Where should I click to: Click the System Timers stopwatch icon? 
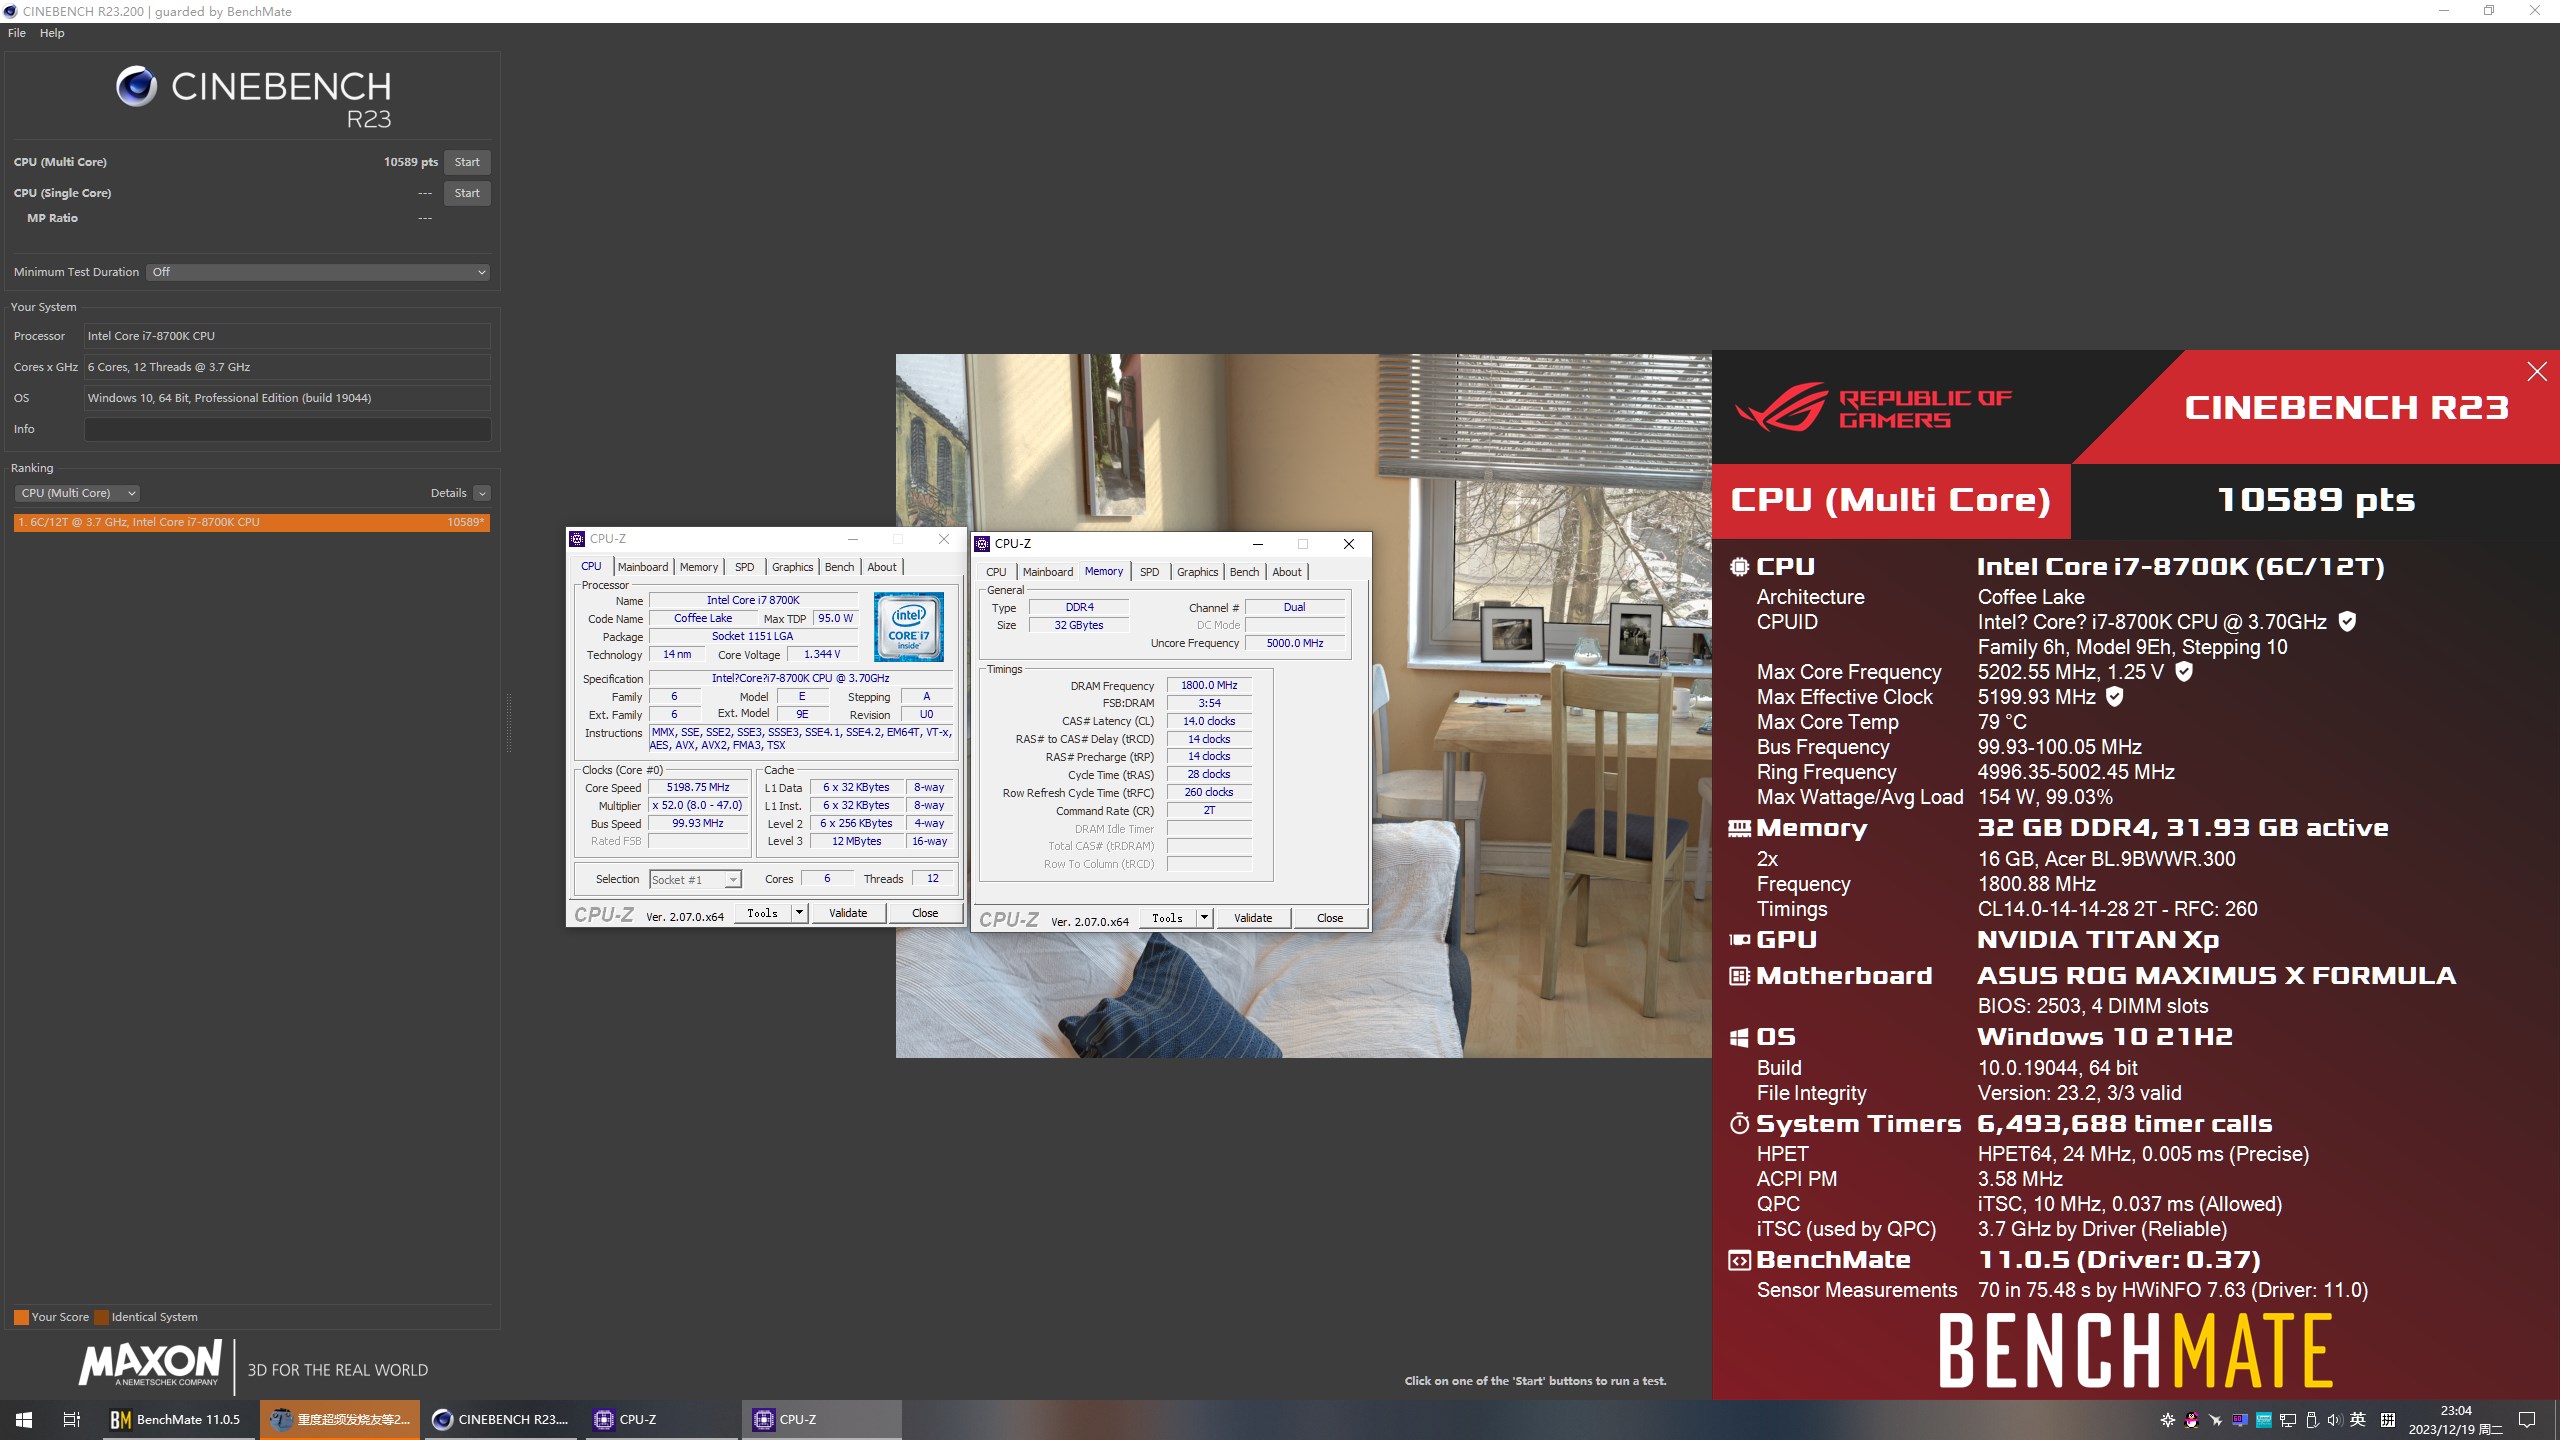pyautogui.click(x=1739, y=1124)
